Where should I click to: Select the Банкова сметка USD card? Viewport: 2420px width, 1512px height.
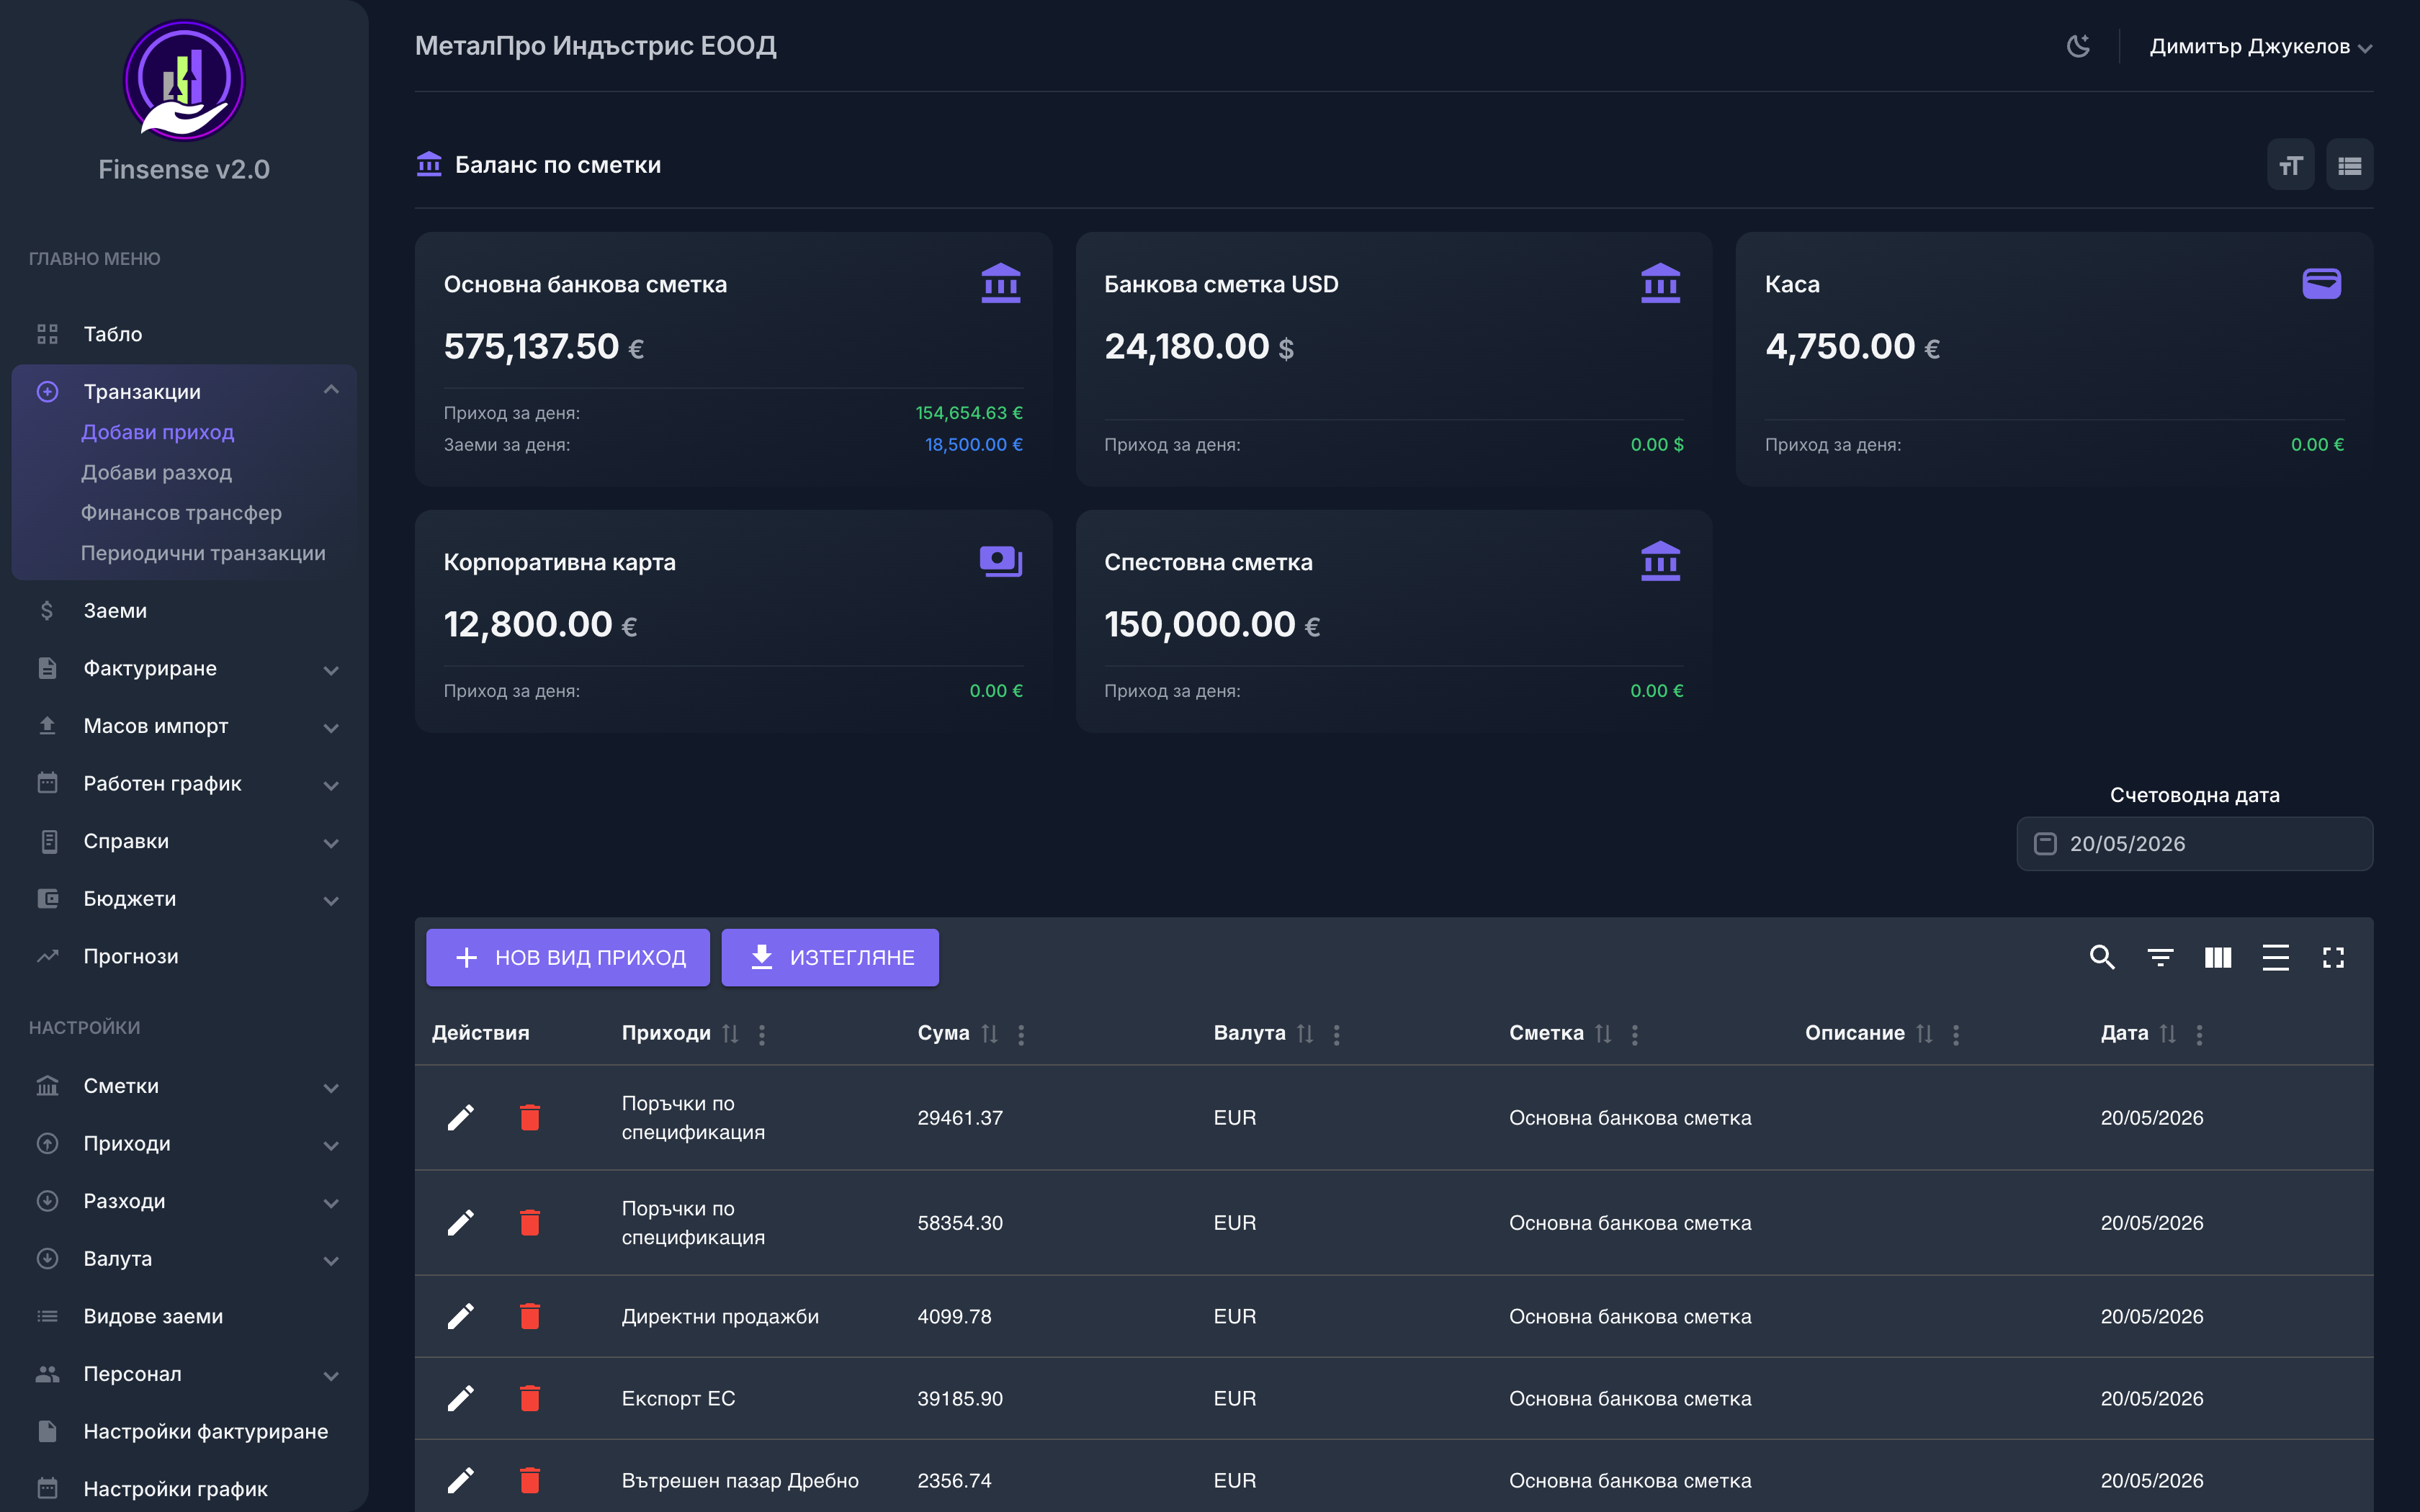pyautogui.click(x=1394, y=359)
